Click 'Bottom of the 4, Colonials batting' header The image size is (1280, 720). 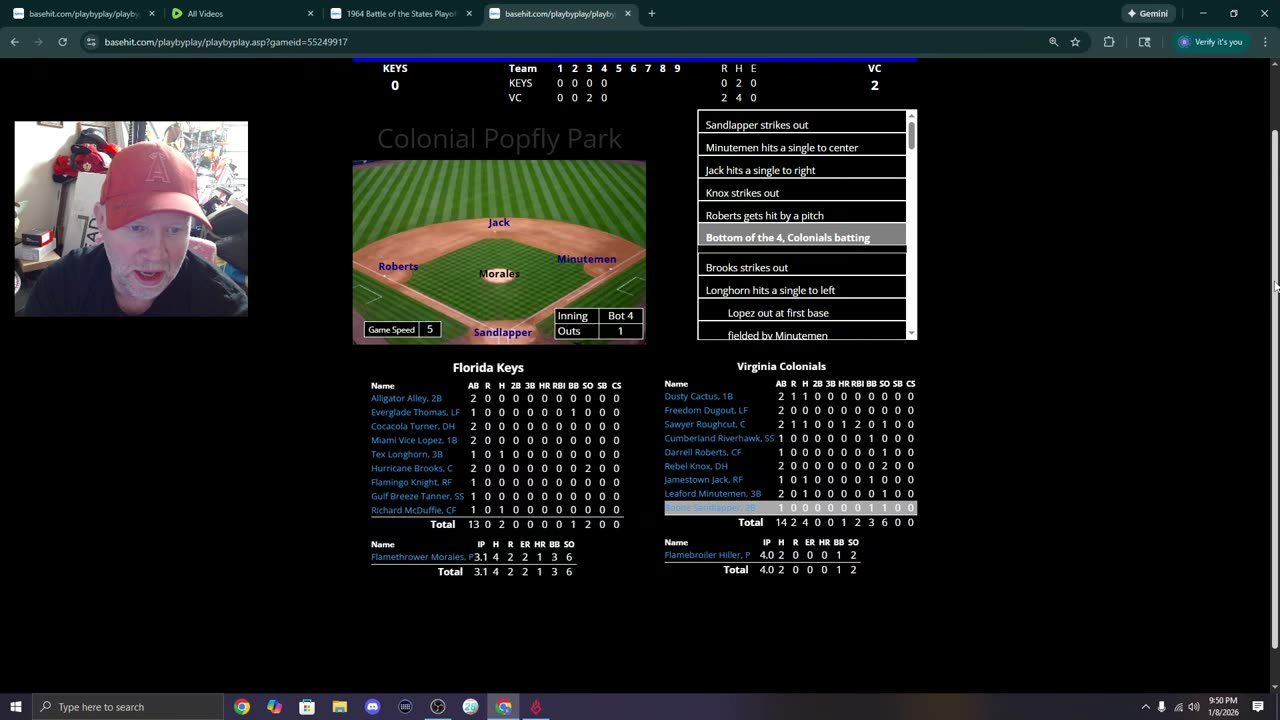click(802, 238)
